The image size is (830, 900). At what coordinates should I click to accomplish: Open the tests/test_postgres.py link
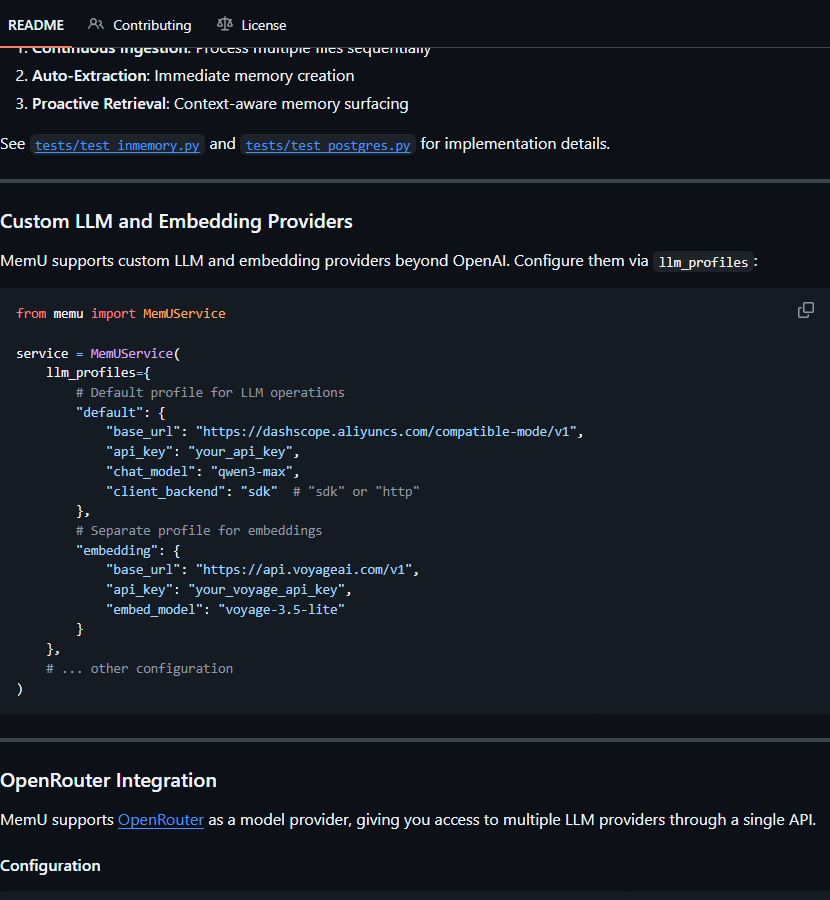[x=328, y=145]
